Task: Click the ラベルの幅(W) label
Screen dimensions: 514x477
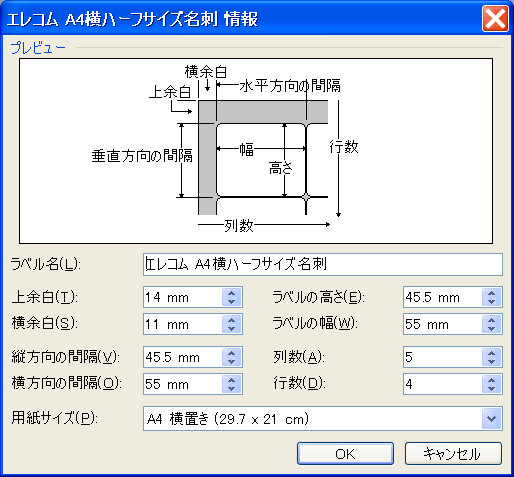Action: click(315, 323)
